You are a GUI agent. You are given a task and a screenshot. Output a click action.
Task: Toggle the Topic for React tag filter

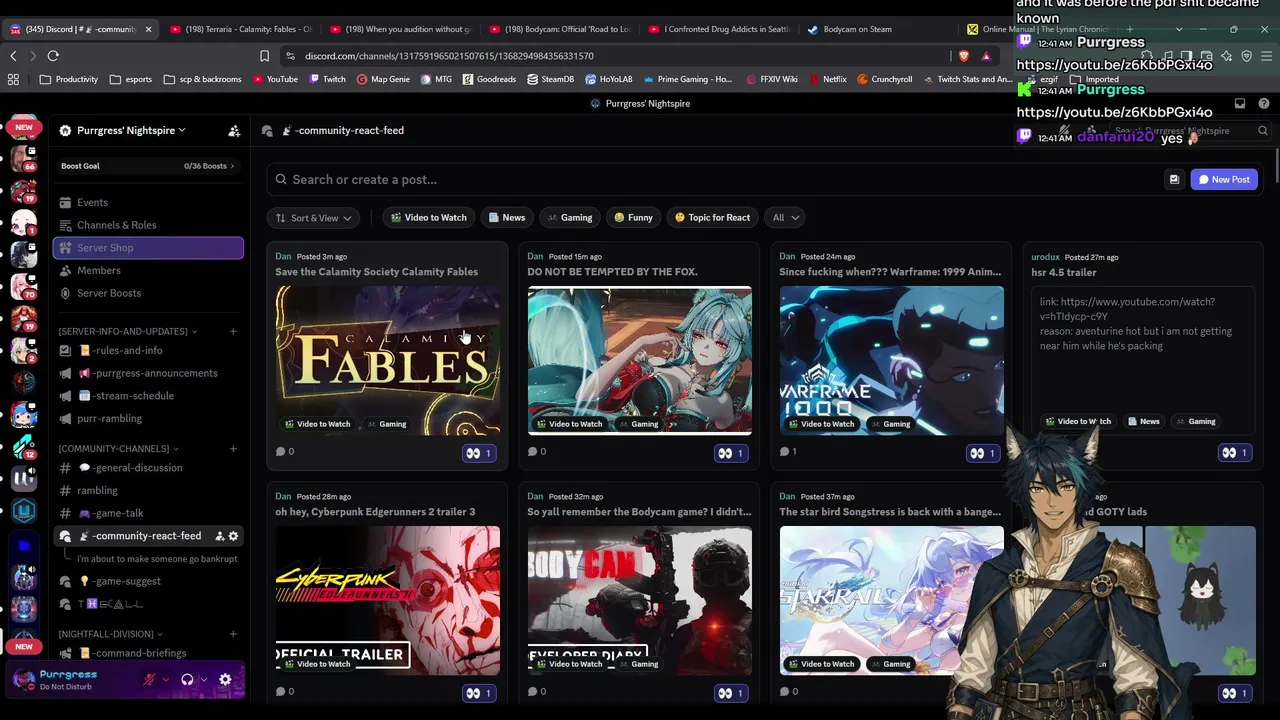tap(712, 218)
